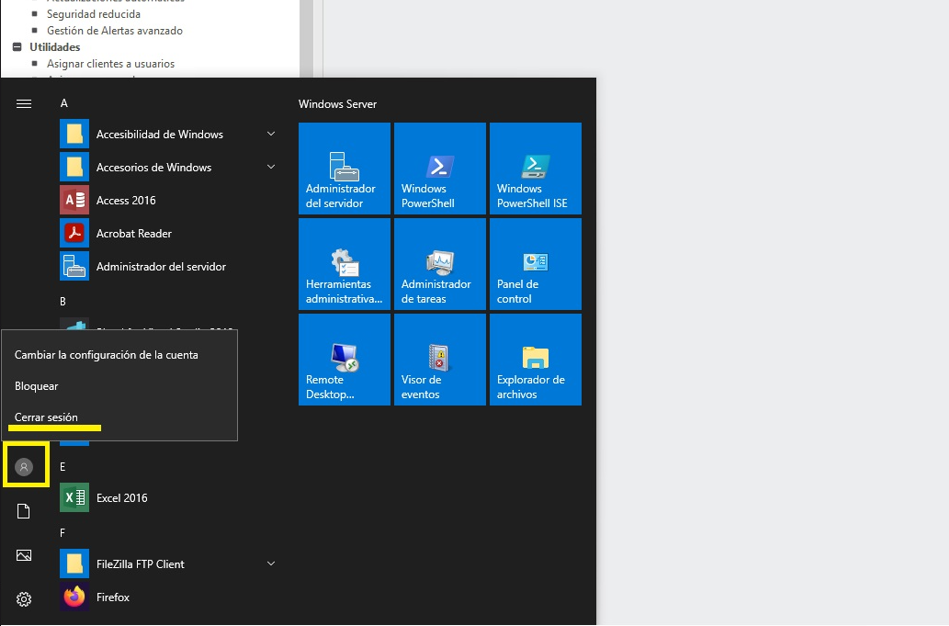
Task: Open the hamburger menu in Start
Action: (x=24, y=104)
